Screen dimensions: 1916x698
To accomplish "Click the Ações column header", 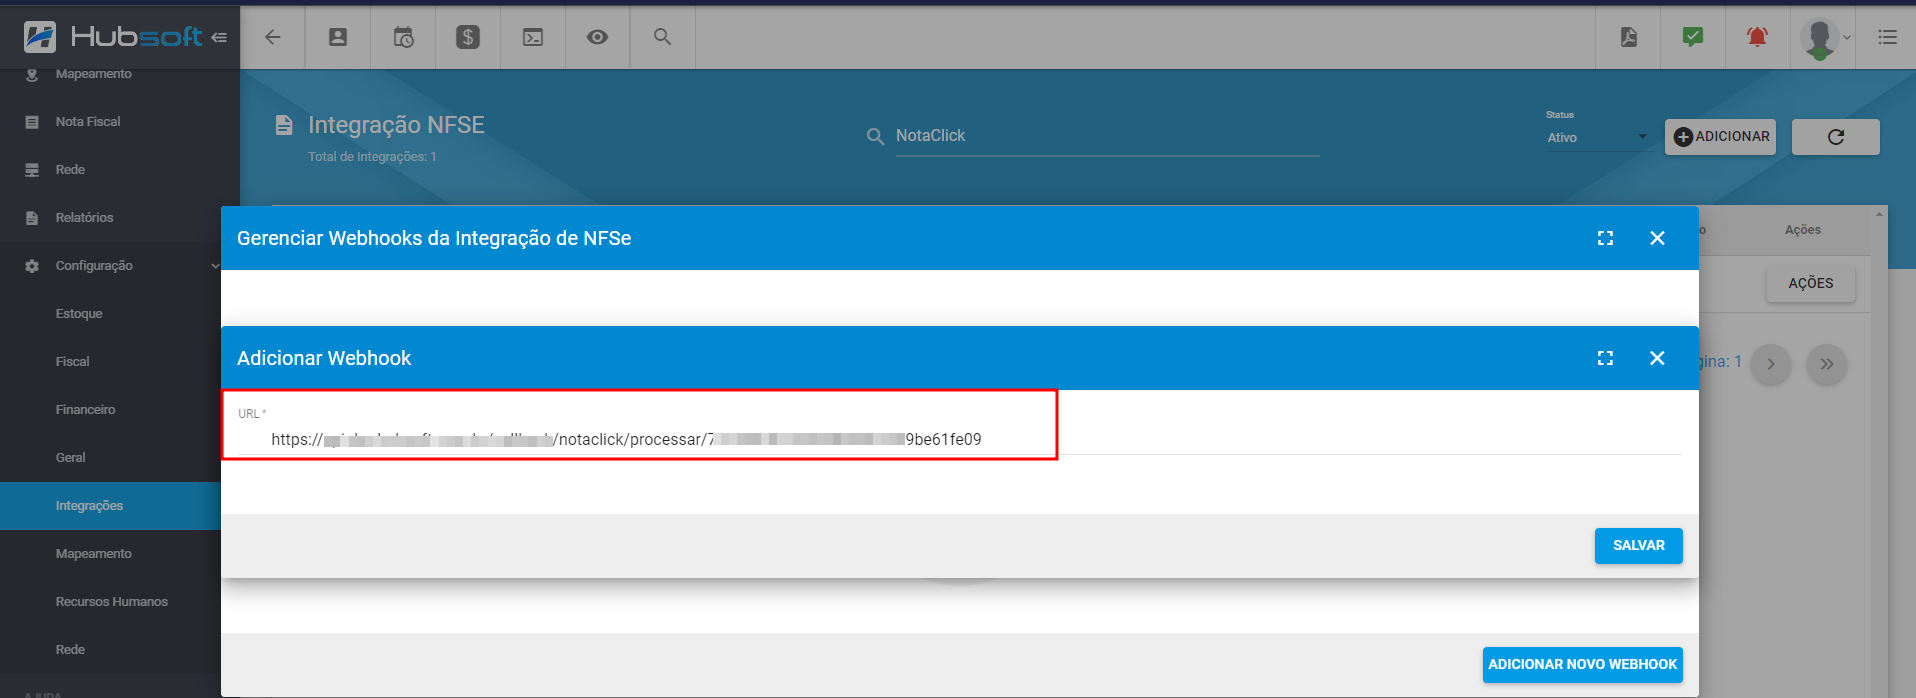I will coord(1803,230).
